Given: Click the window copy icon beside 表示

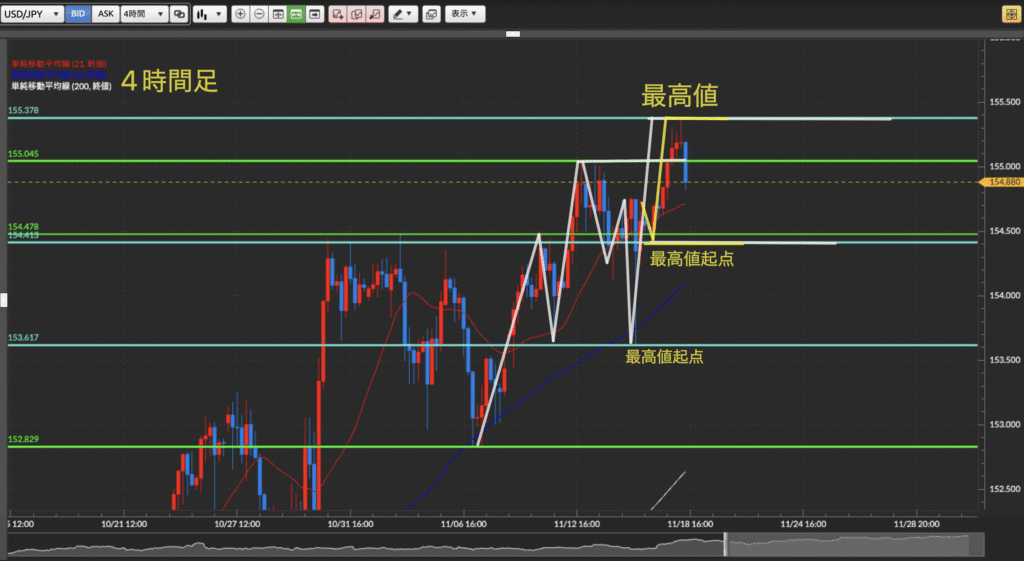Looking at the screenshot, I should [x=431, y=15].
